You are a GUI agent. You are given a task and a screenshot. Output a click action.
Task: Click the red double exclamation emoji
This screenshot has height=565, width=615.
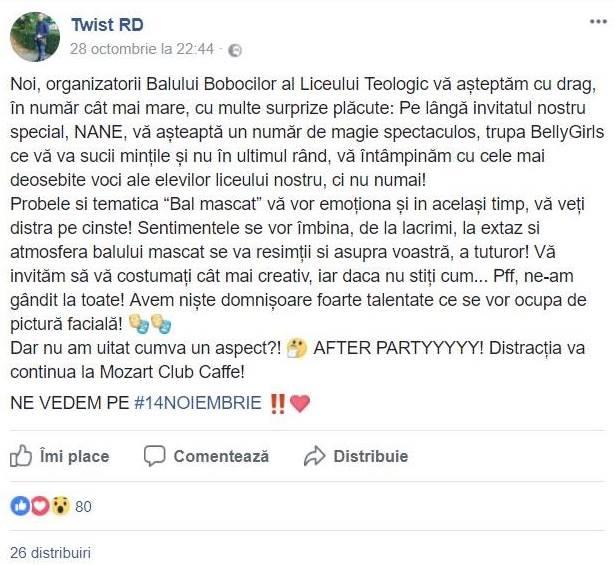click(277, 403)
